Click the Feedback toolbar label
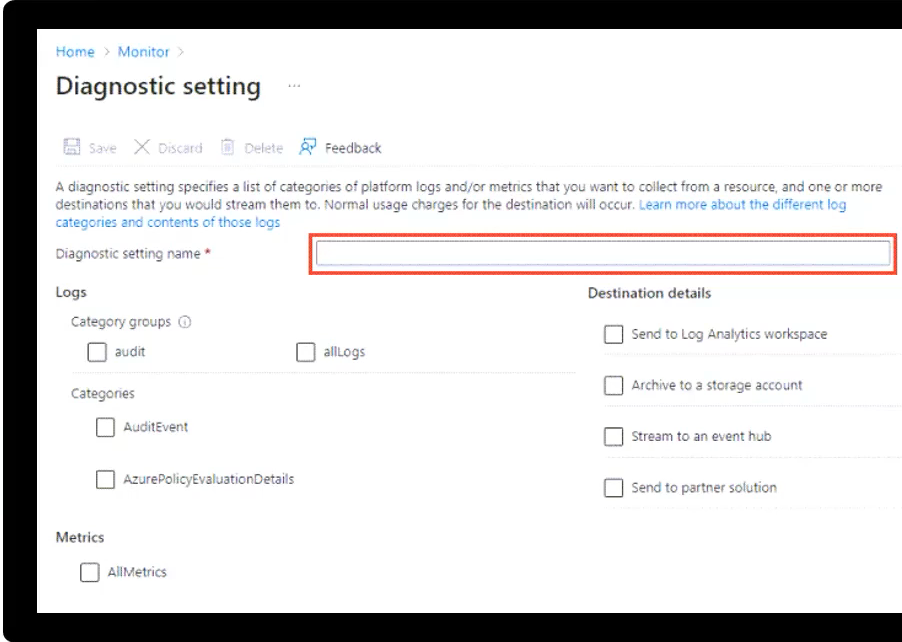The image size is (902, 642). [x=353, y=148]
